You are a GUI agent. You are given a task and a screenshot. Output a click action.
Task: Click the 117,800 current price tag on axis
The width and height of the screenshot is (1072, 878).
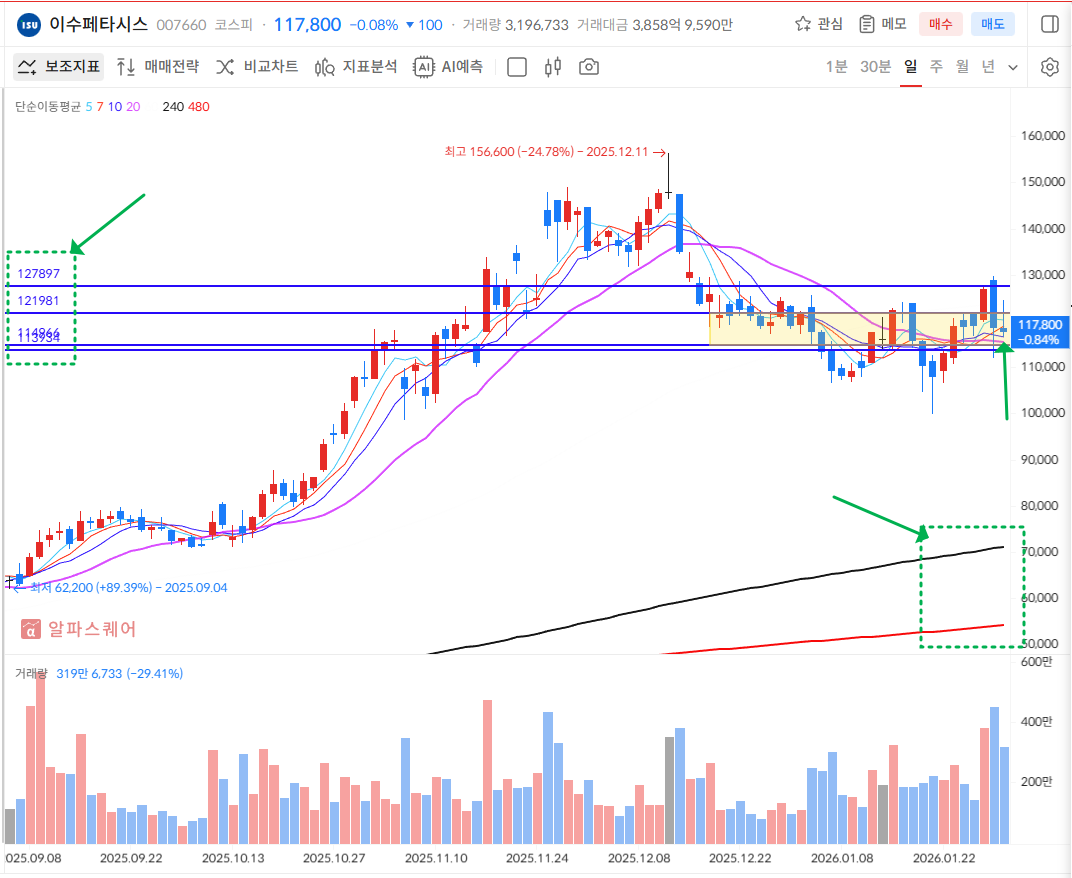(1038, 331)
